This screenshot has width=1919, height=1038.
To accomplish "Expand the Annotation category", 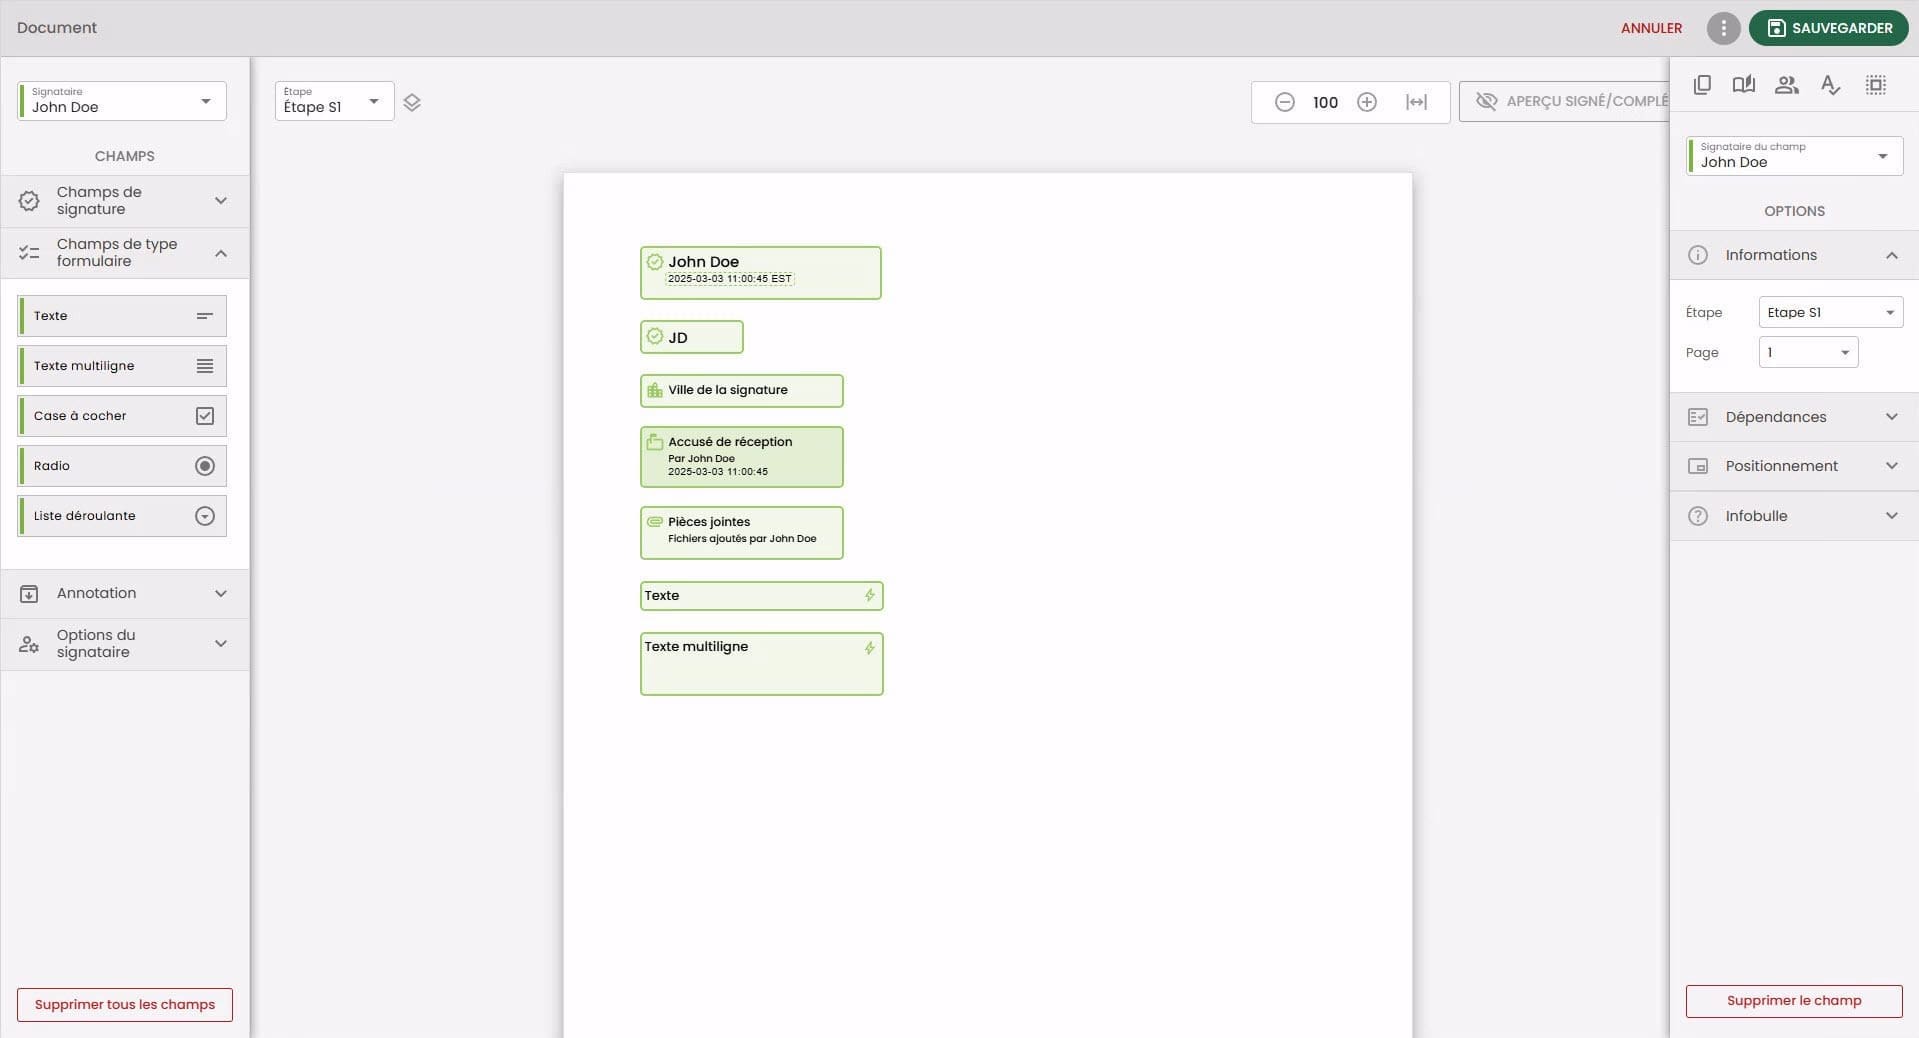I will [125, 594].
